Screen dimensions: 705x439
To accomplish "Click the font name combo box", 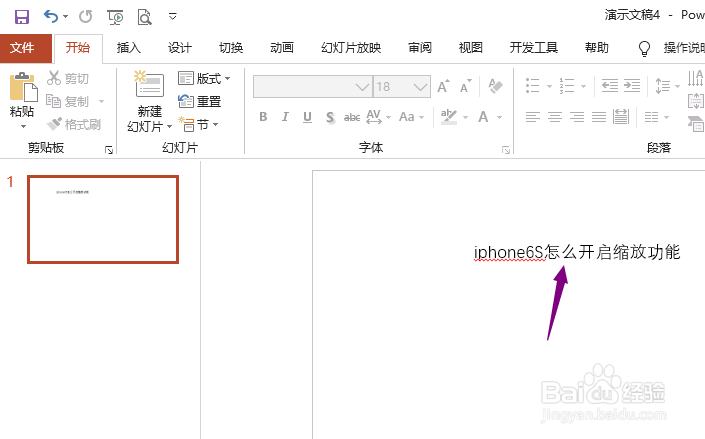I will coord(312,86).
